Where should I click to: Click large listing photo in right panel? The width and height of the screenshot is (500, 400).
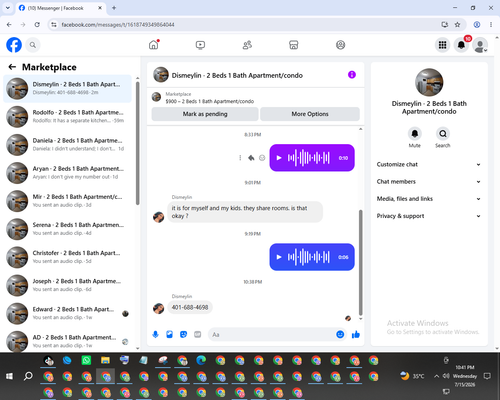429,82
